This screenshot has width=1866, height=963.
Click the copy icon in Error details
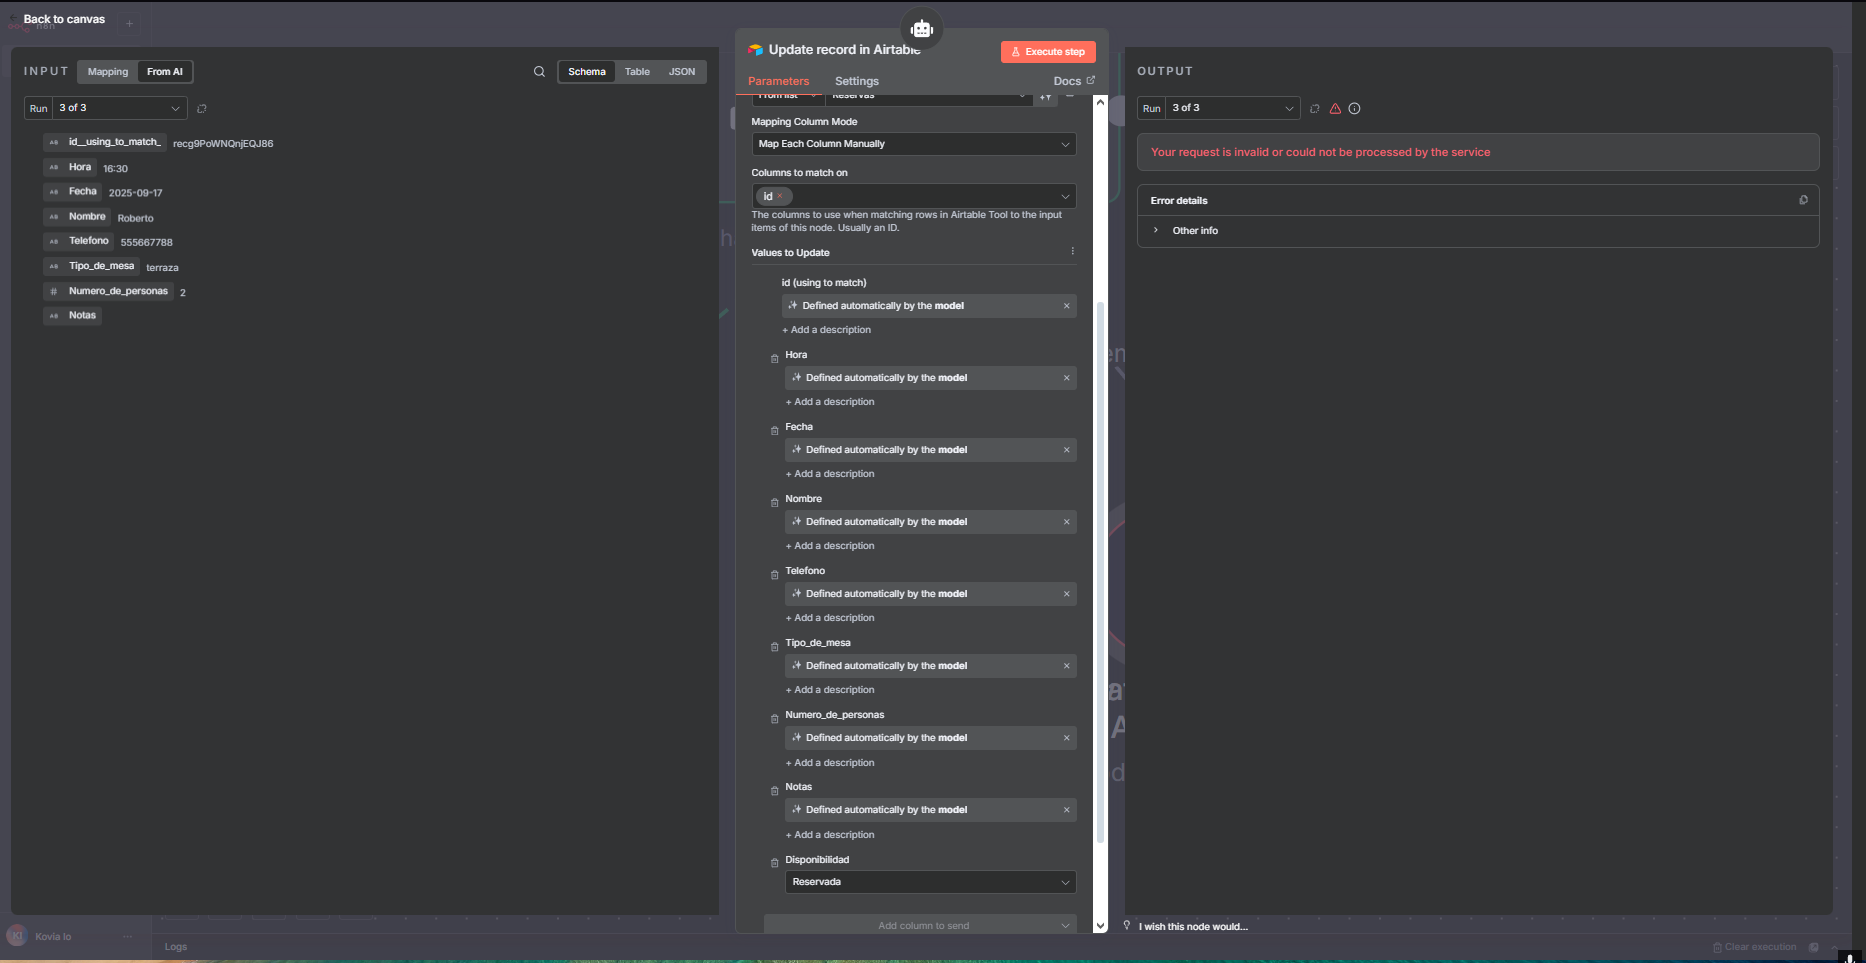(1803, 200)
